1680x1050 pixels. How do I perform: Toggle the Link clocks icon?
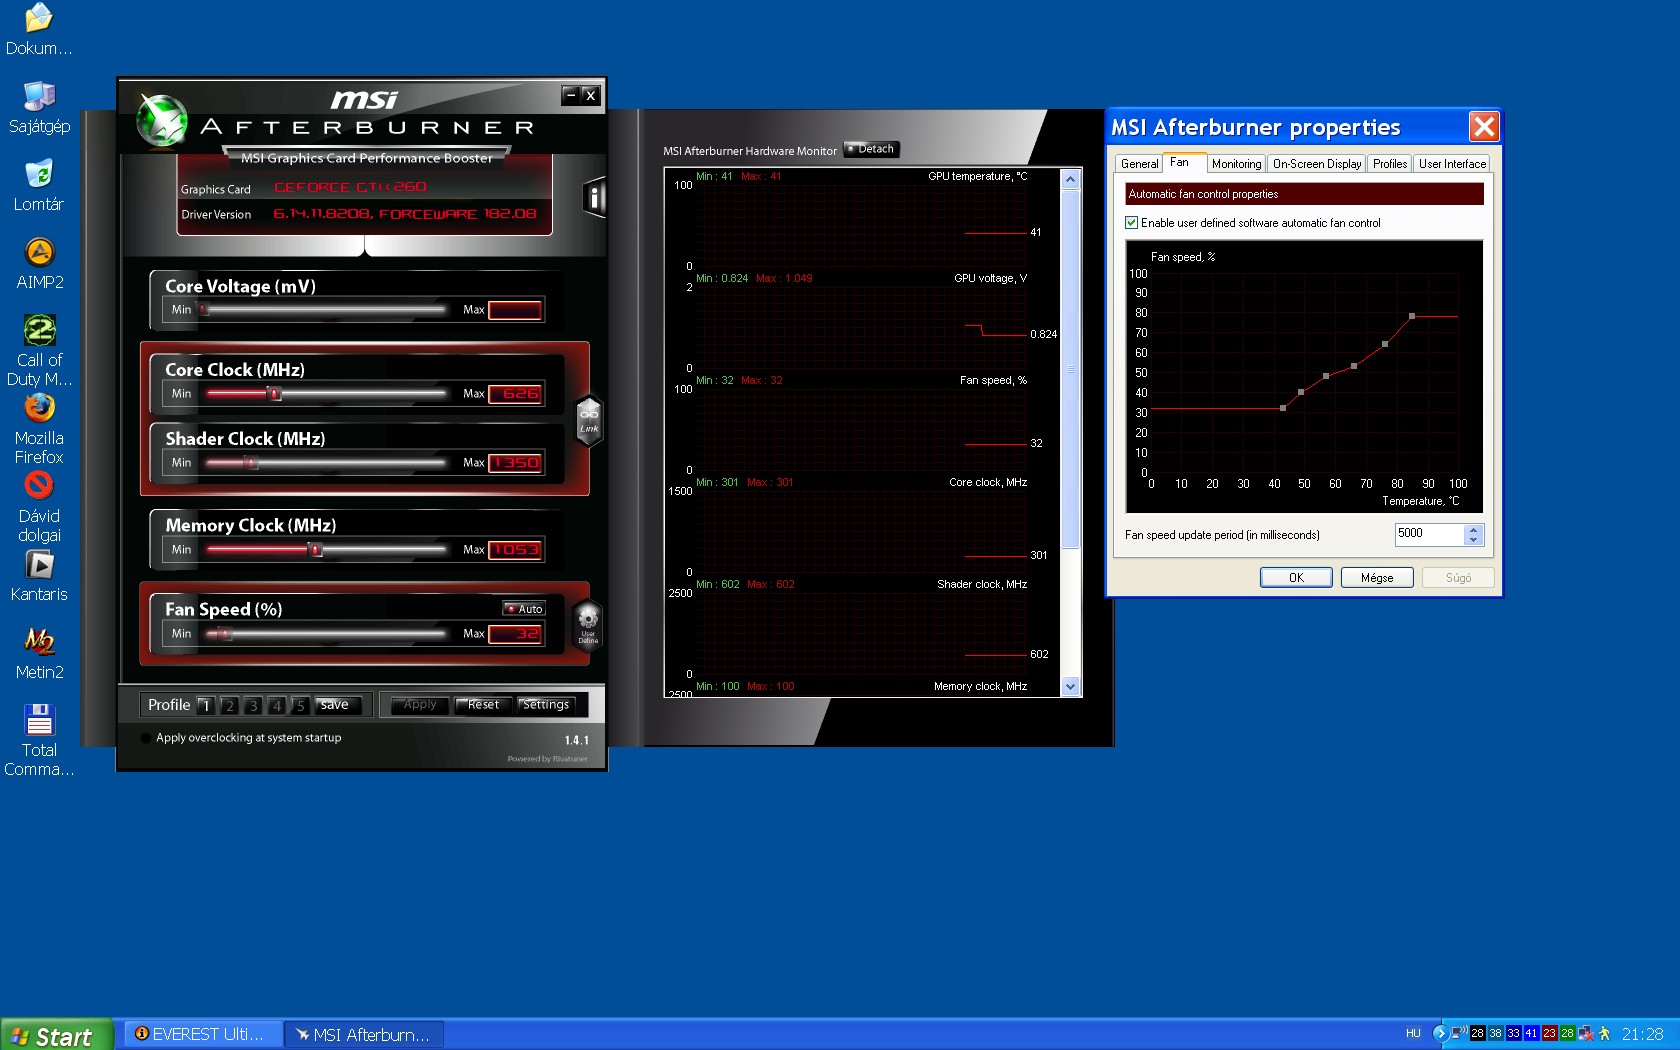[589, 420]
